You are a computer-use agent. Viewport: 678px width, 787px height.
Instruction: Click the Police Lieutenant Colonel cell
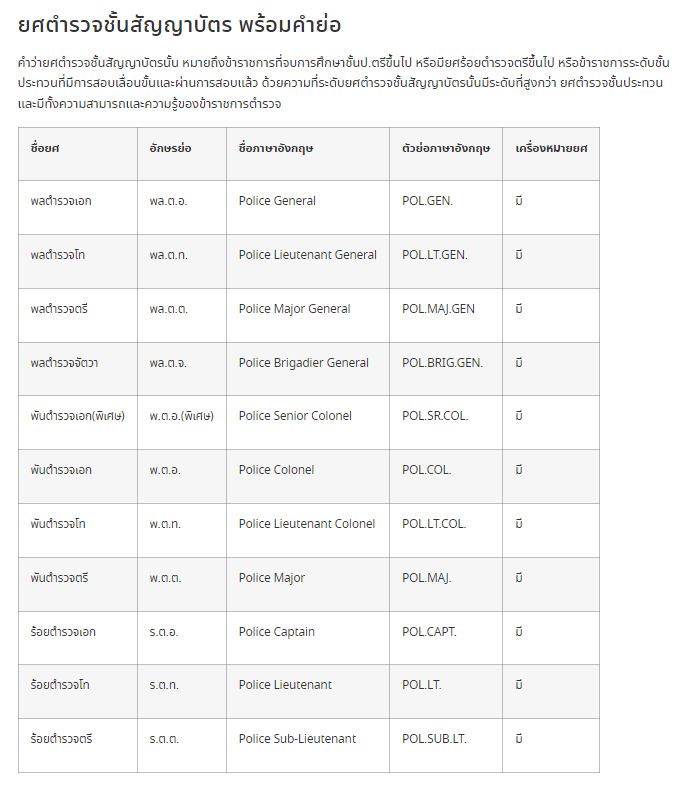click(x=306, y=524)
